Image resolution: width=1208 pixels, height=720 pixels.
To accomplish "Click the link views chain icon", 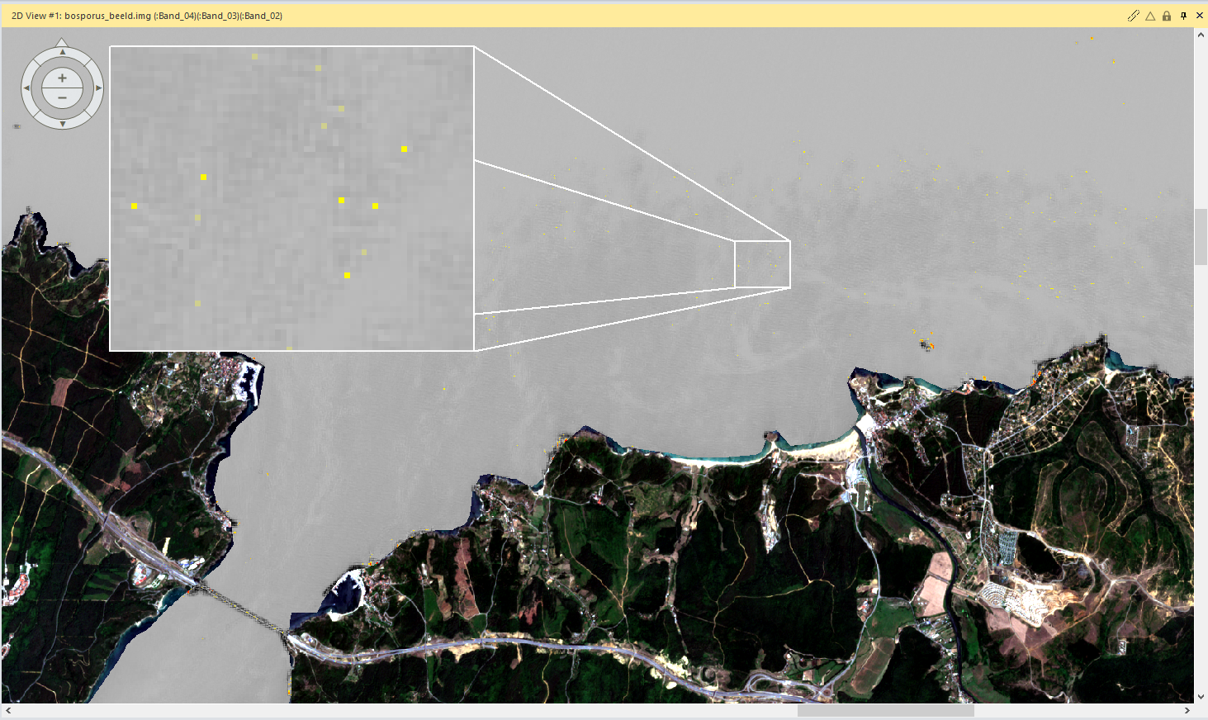I will coord(1133,15).
